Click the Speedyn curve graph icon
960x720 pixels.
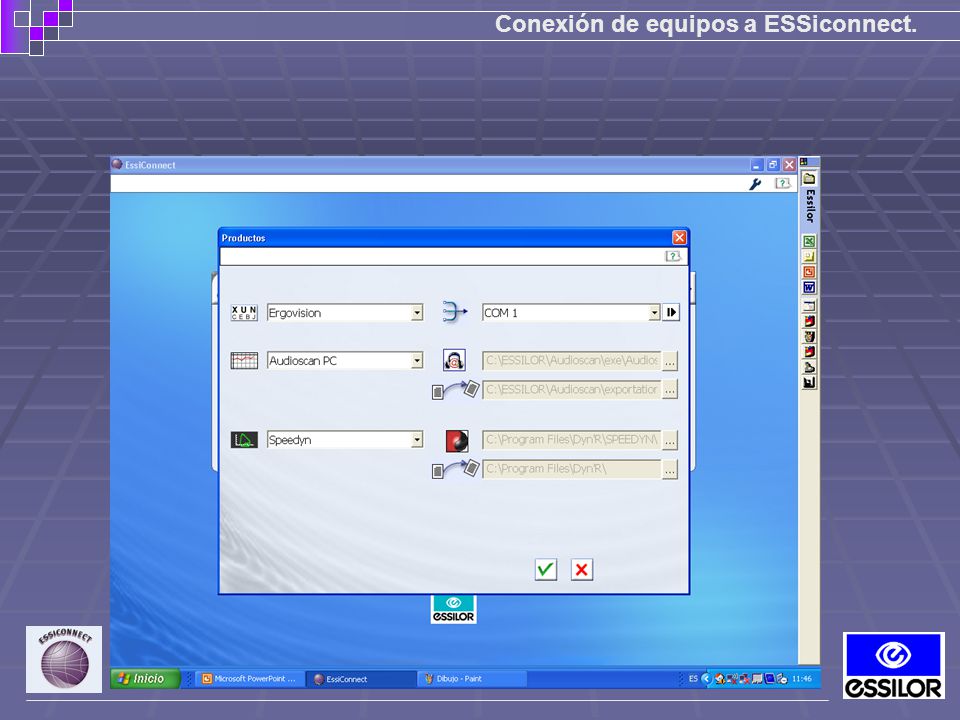(244, 440)
